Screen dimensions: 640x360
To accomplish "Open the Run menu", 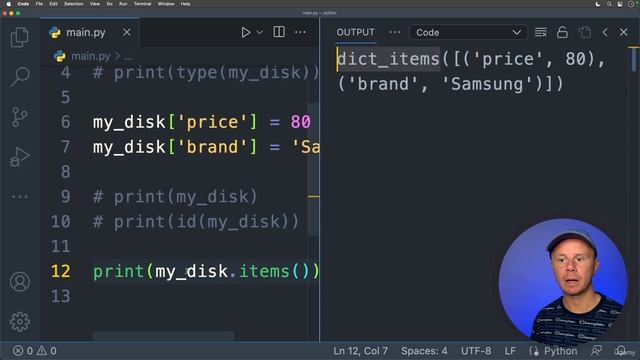I will click(x=123, y=4).
